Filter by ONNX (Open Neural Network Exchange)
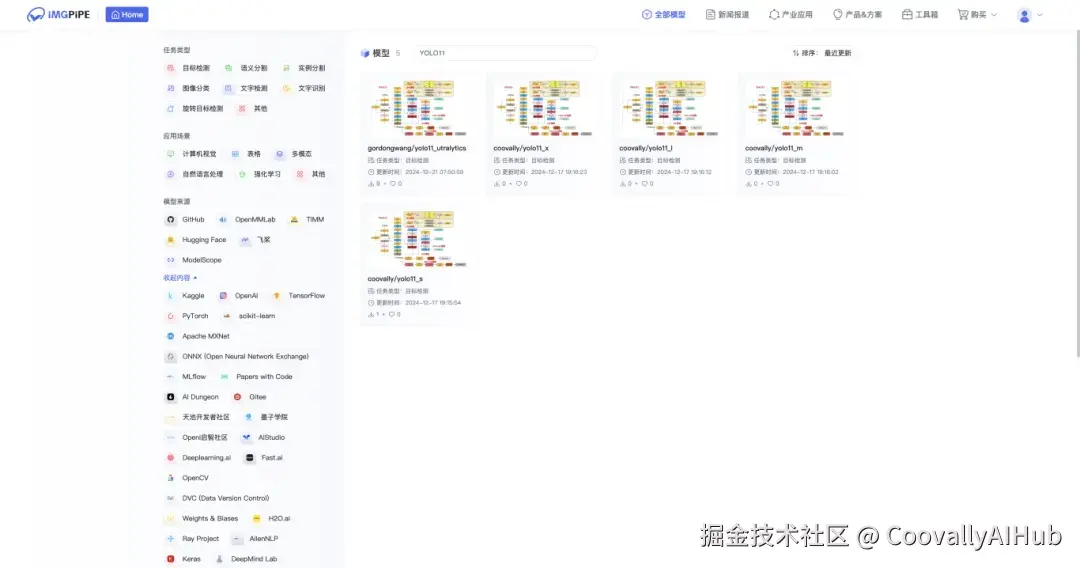 pos(237,357)
